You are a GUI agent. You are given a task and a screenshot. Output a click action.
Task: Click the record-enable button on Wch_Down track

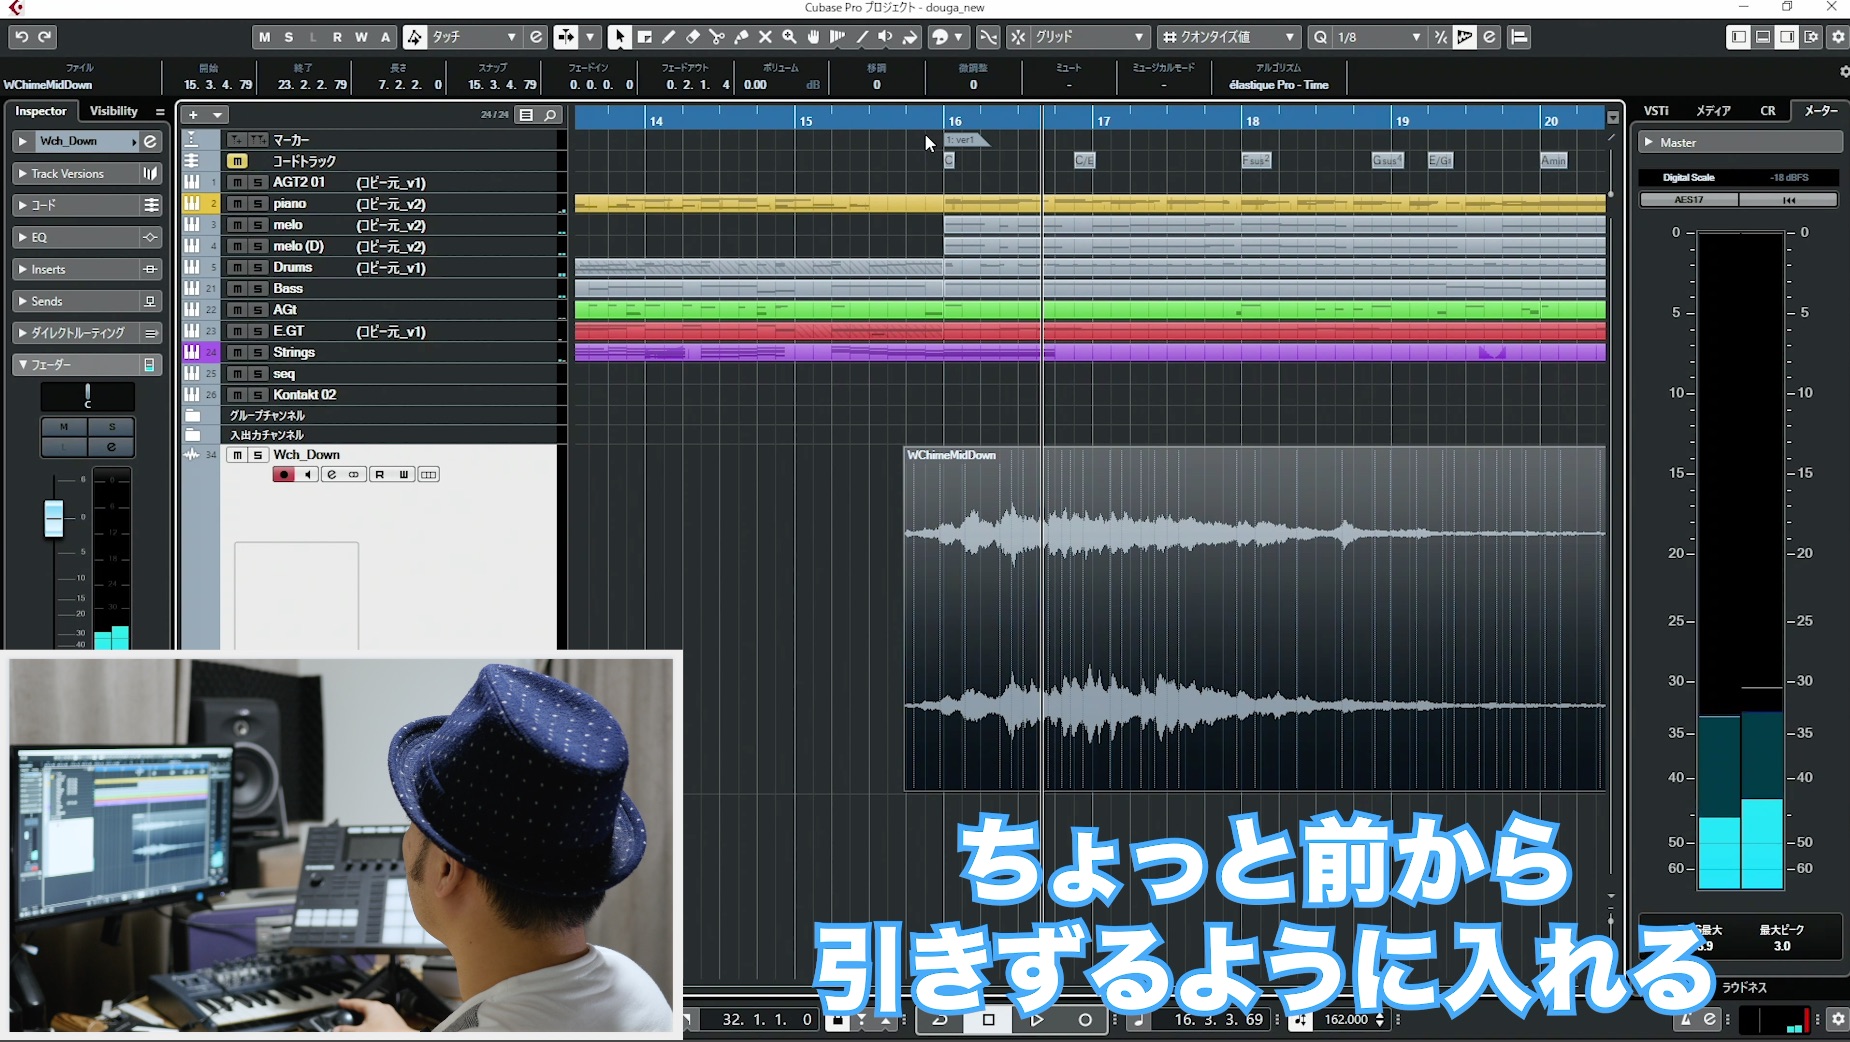284,475
